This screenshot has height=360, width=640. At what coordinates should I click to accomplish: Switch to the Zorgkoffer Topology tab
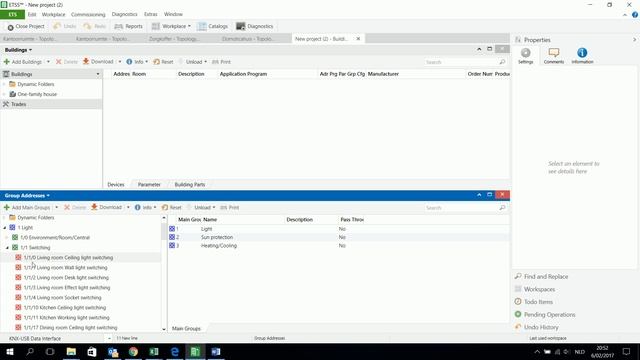point(174,39)
